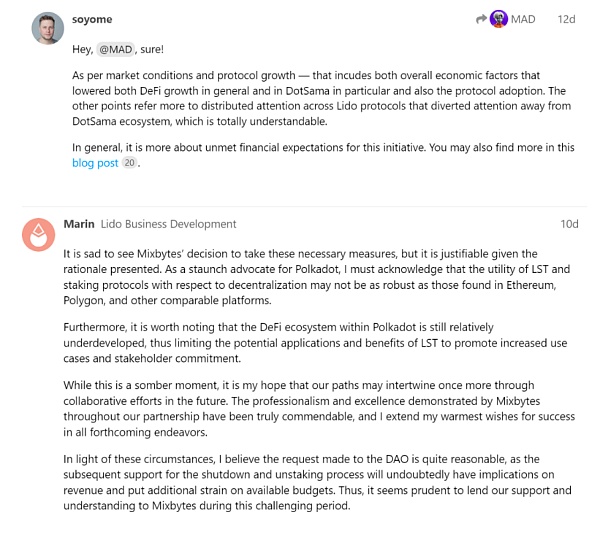Click the paragraph starting "As per market conditions"

point(320,99)
